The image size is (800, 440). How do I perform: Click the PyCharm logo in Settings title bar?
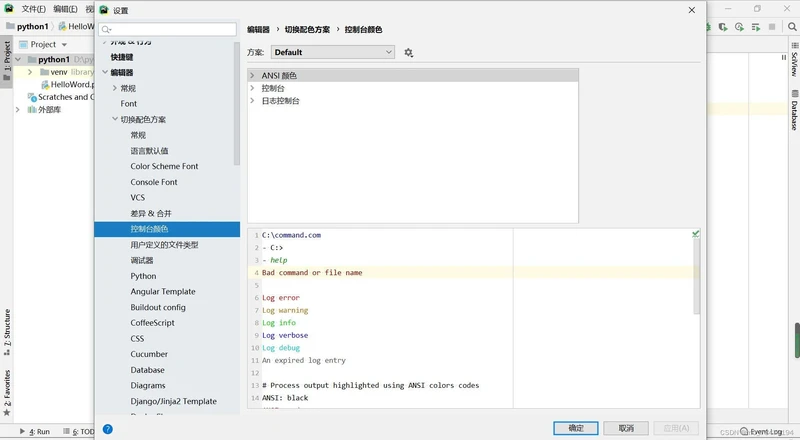click(x=104, y=10)
